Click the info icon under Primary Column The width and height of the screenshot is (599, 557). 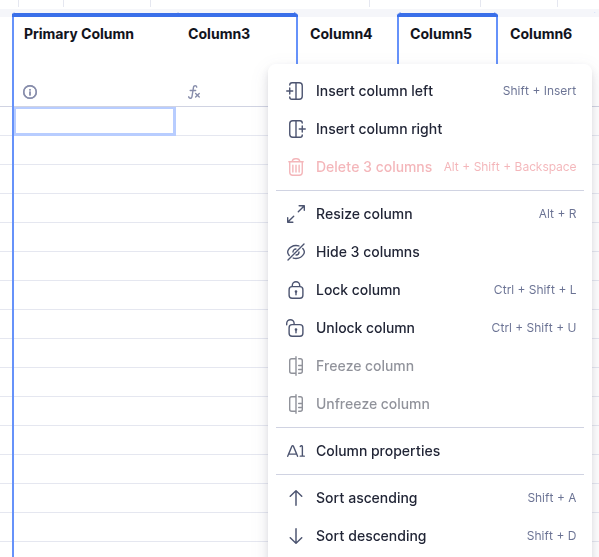click(30, 92)
